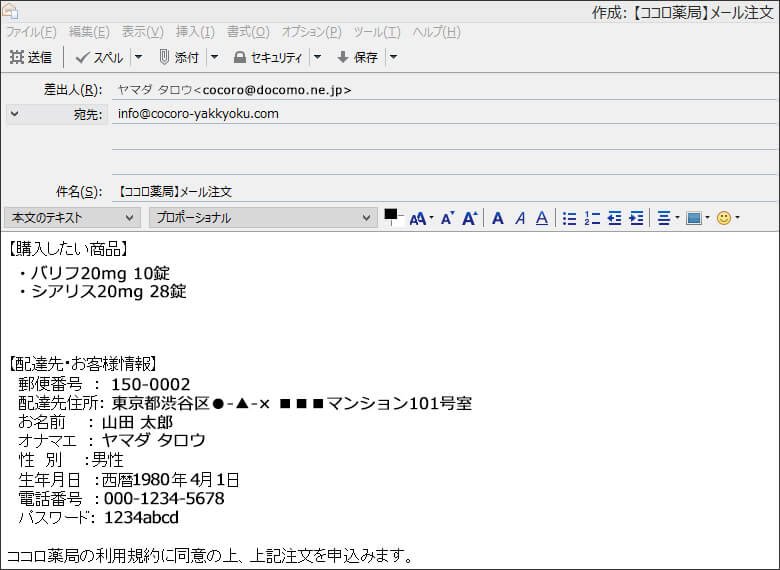This screenshot has width=780, height=570.
Task: Toggle underline text formatting
Action: (542, 218)
